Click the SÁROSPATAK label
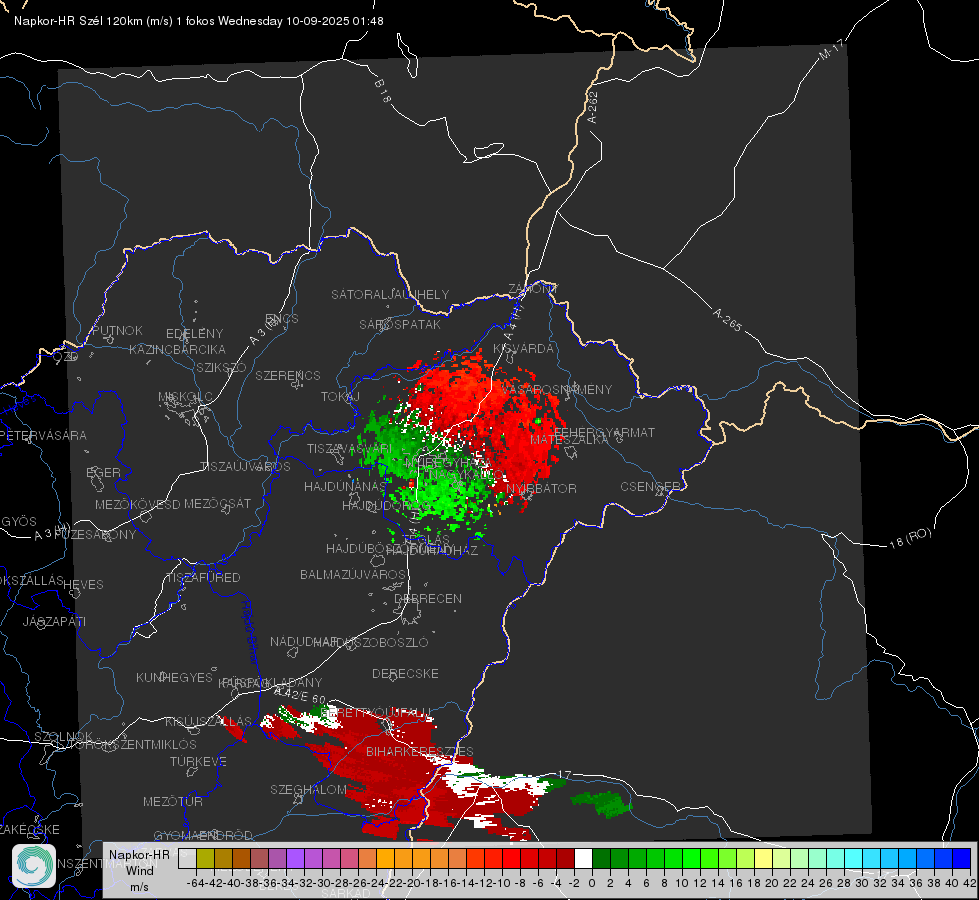 (x=400, y=324)
